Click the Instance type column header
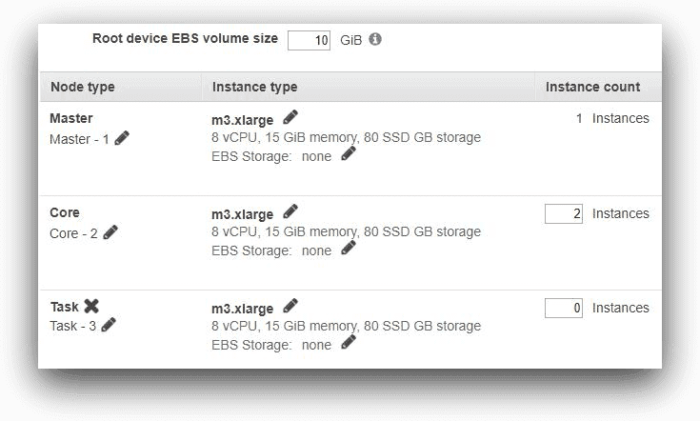Viewport: 700px width, 421px height. pyautogui.click(x=254, y=87)
